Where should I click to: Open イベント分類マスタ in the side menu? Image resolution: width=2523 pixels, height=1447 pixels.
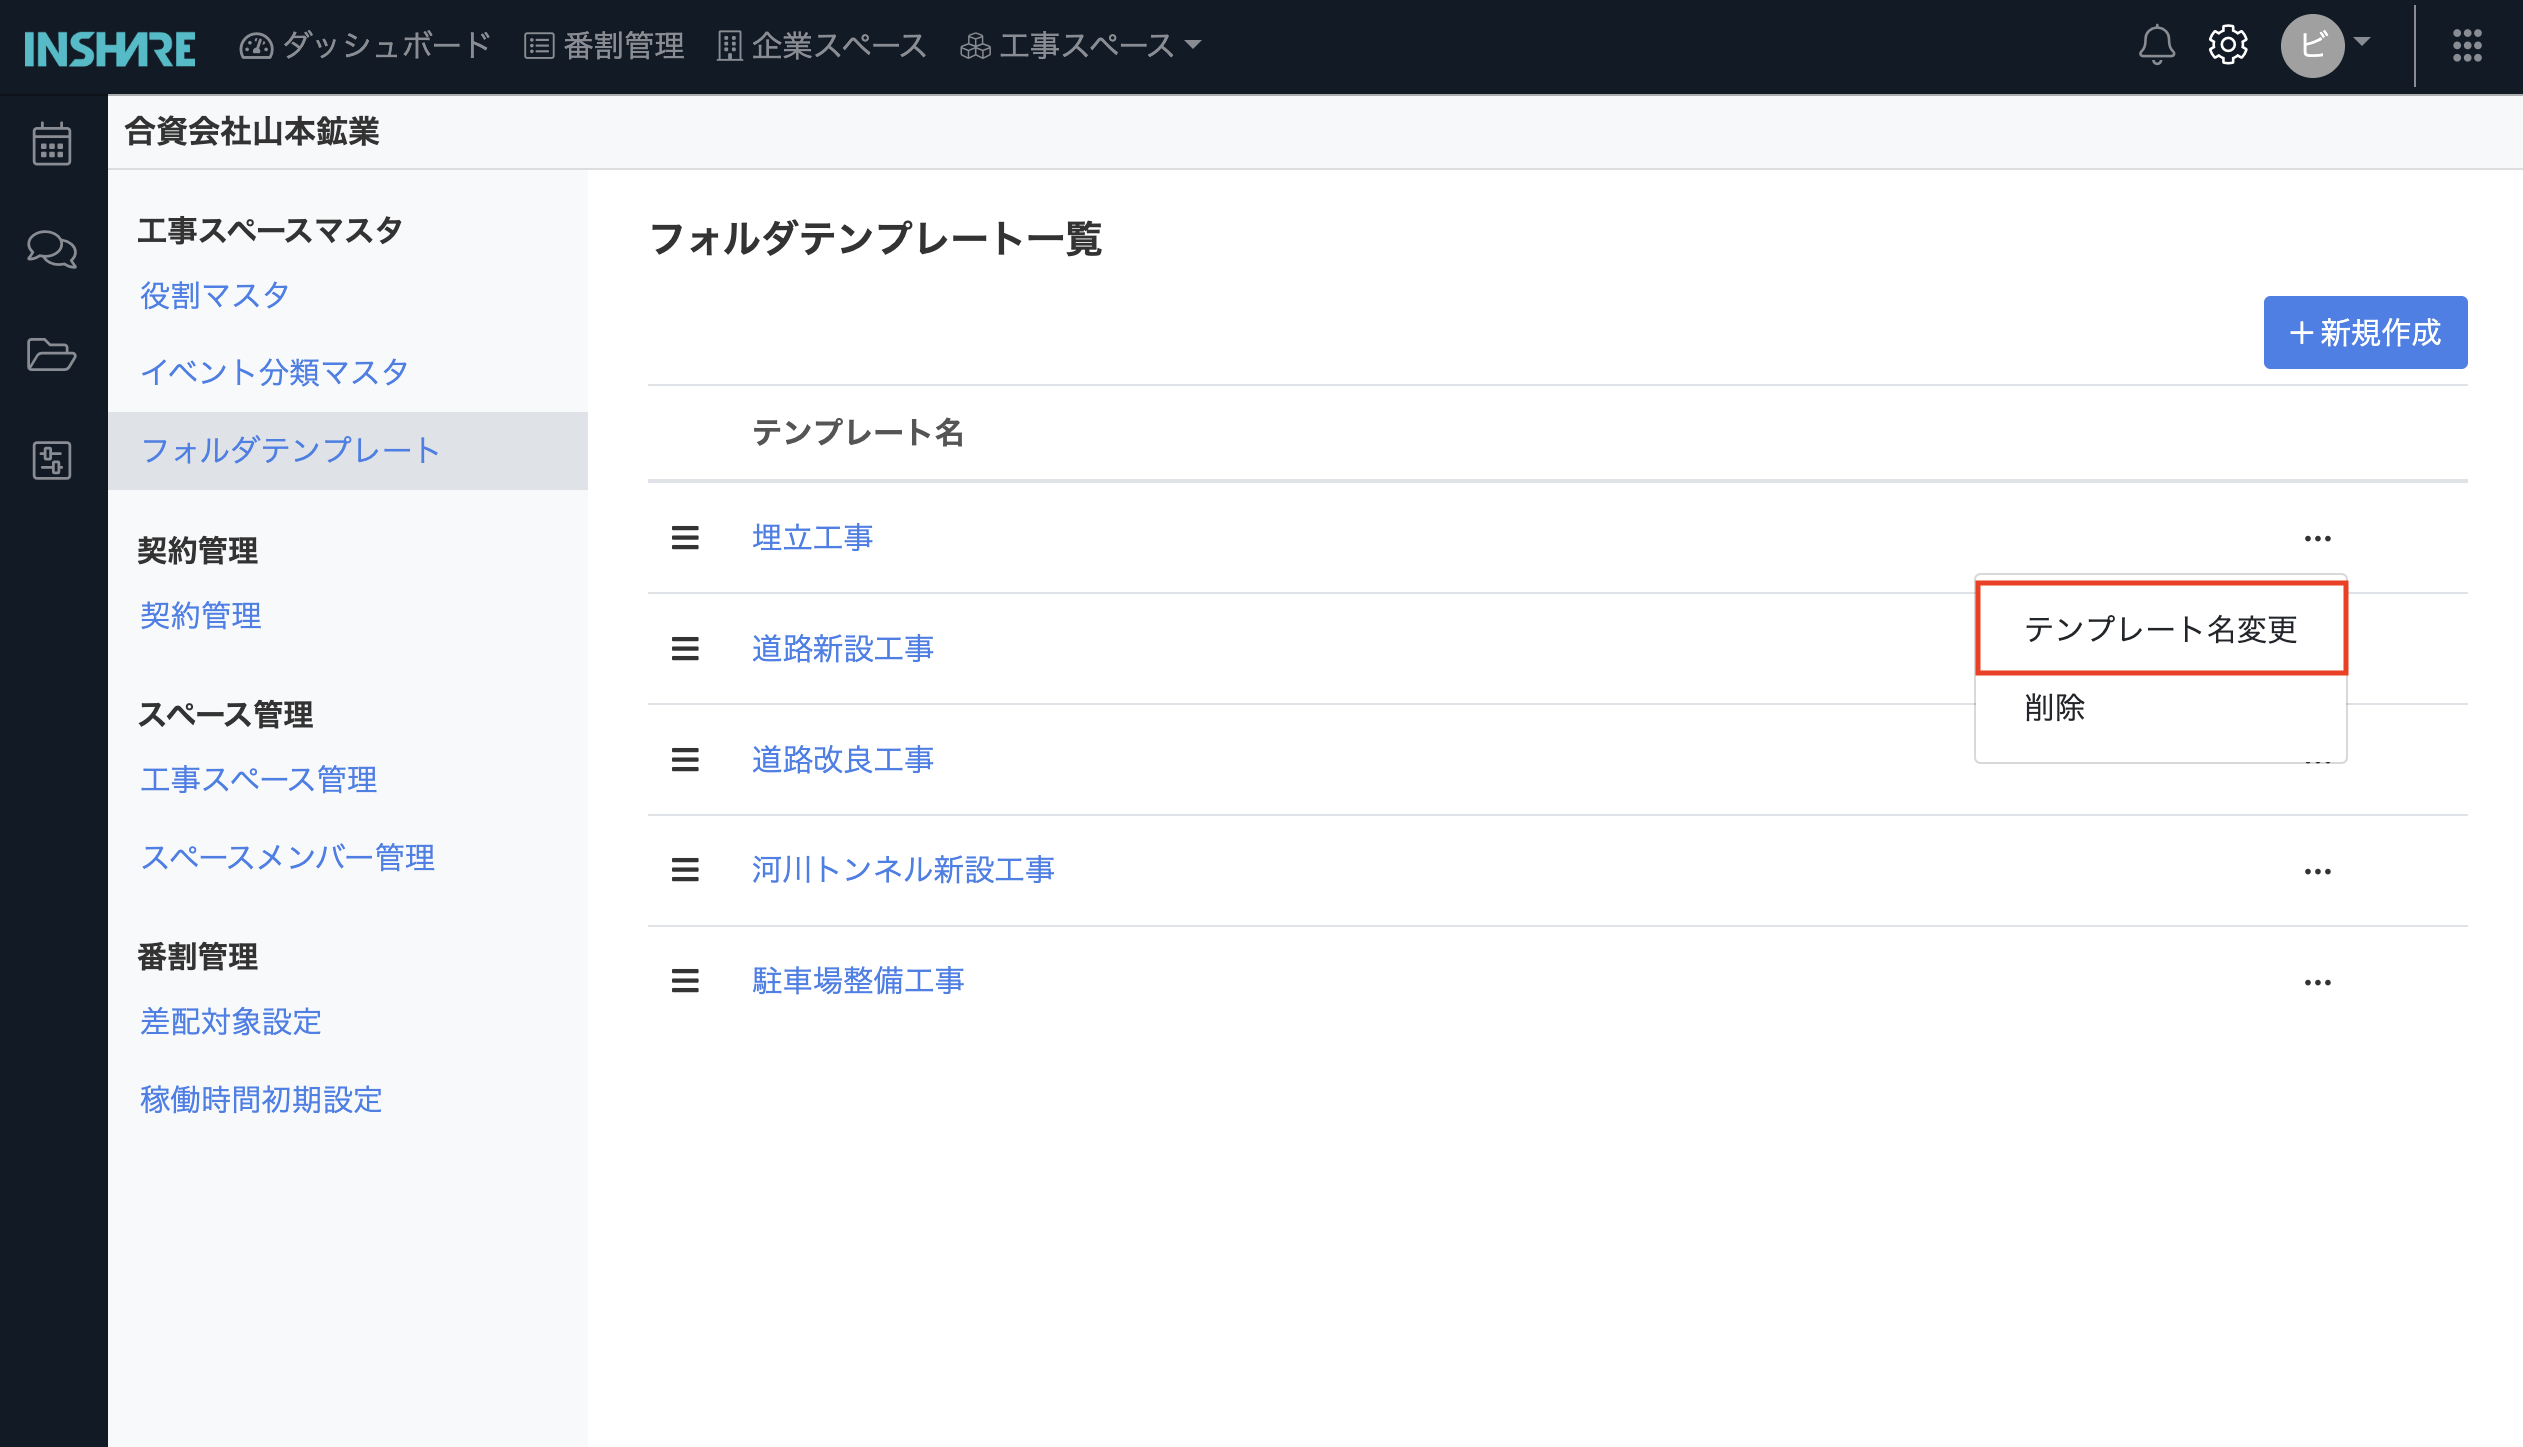click(x=274, y=373)
